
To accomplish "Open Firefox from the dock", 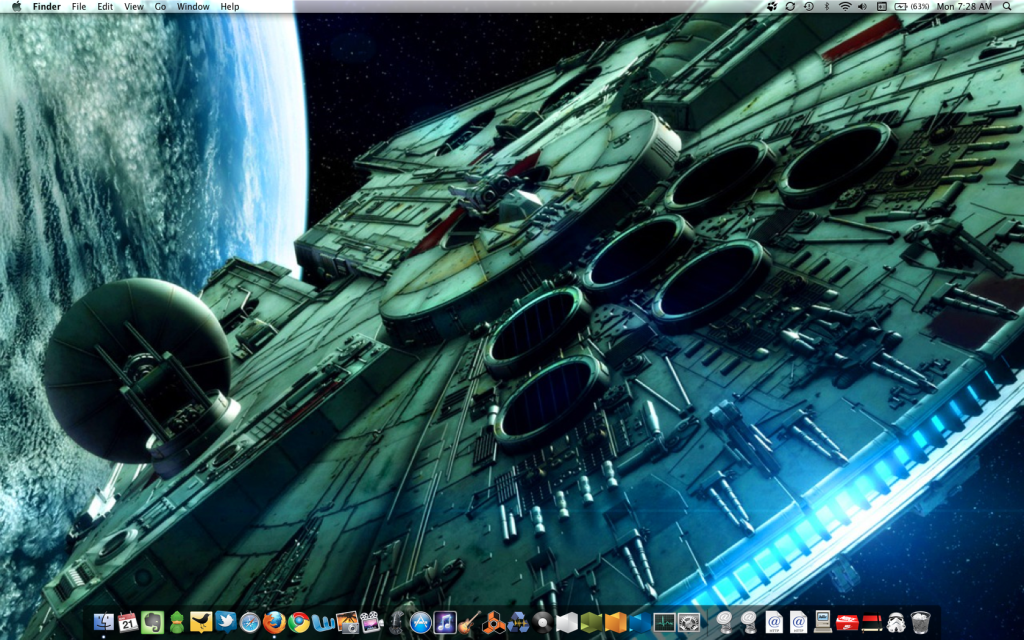I will (274, 622).
